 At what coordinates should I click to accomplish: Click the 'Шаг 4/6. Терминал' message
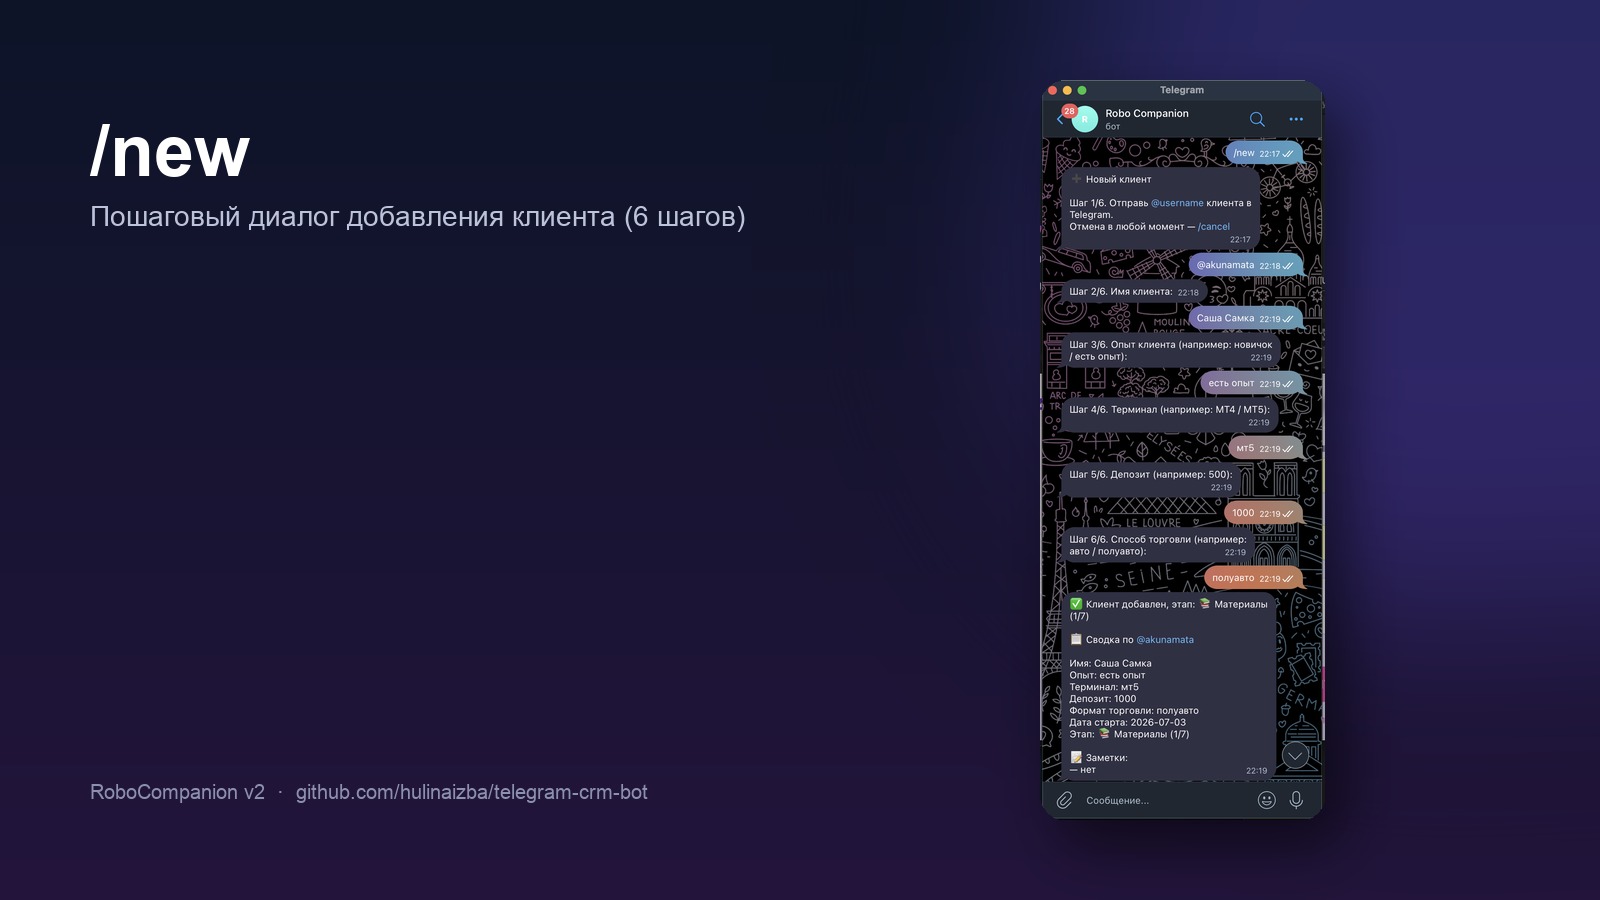coord(1170,416)
